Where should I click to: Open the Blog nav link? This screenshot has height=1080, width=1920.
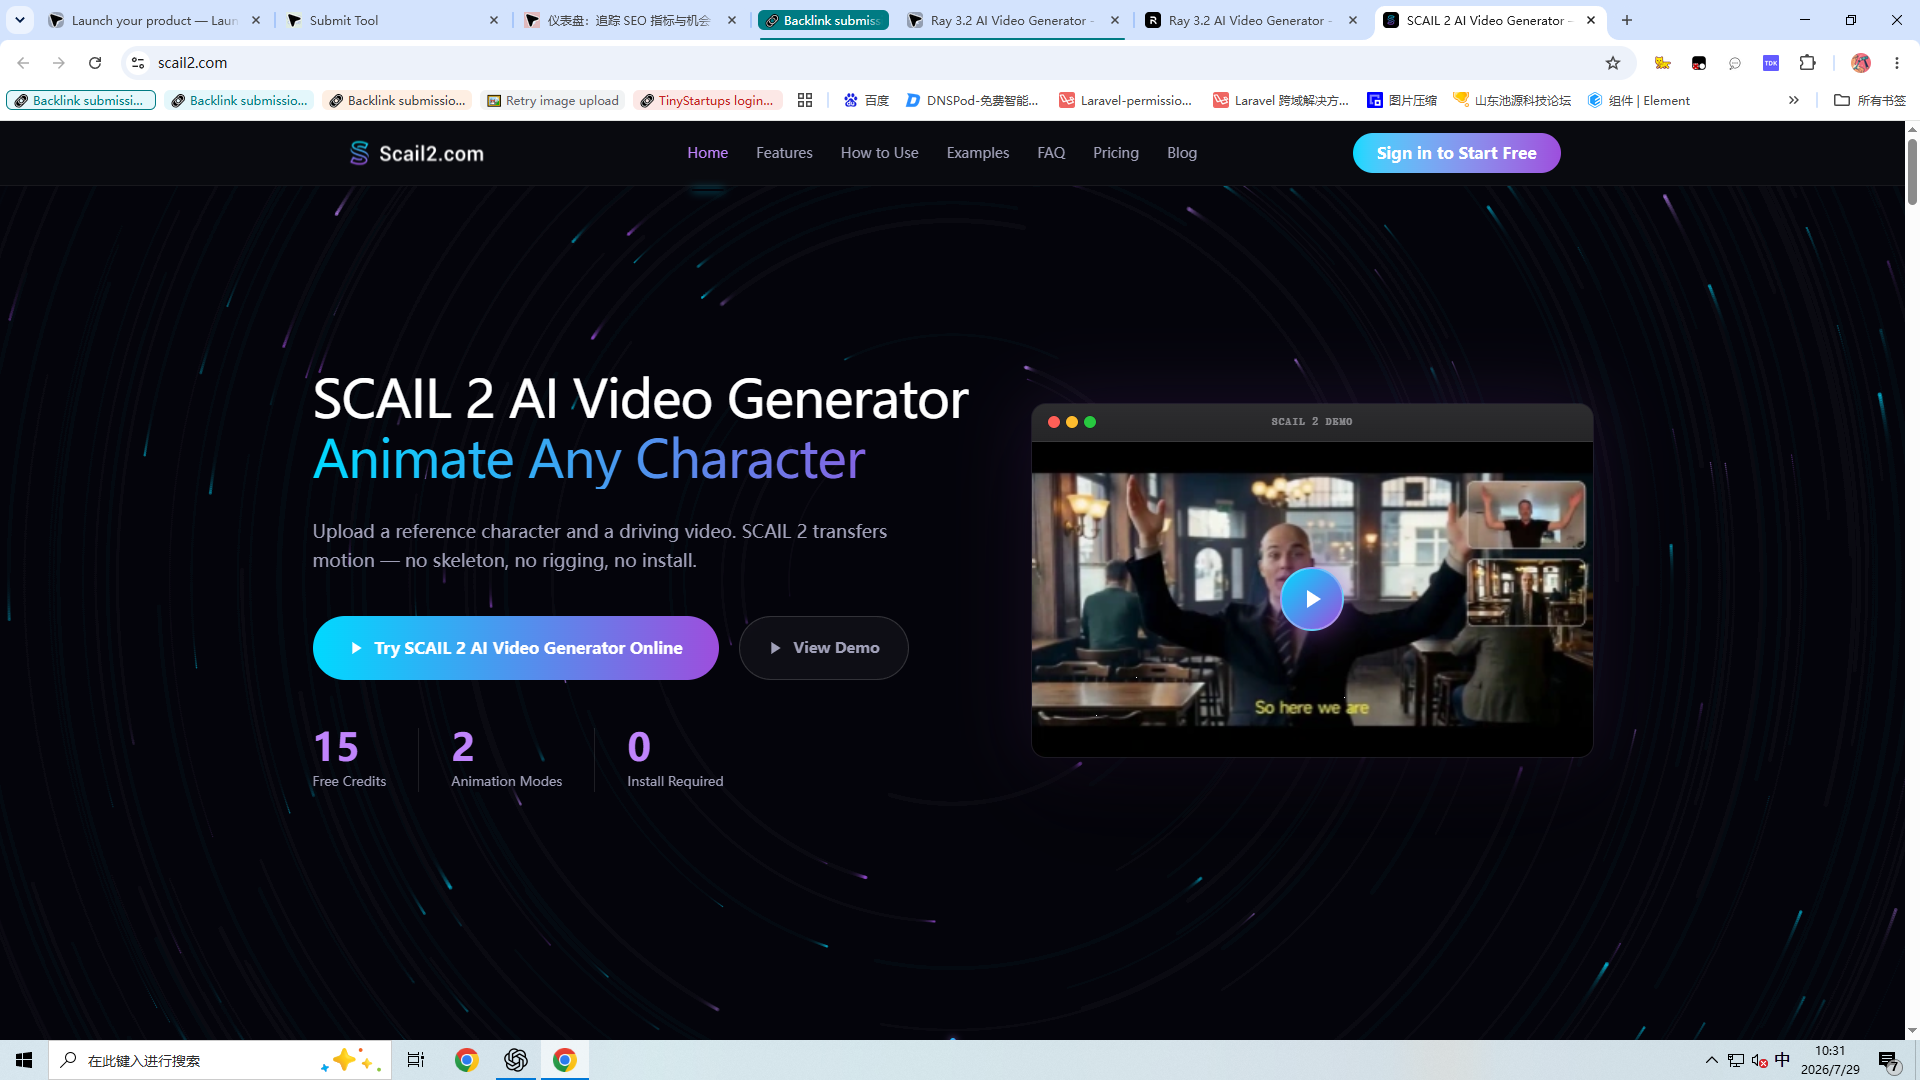tap(1182, 153)
